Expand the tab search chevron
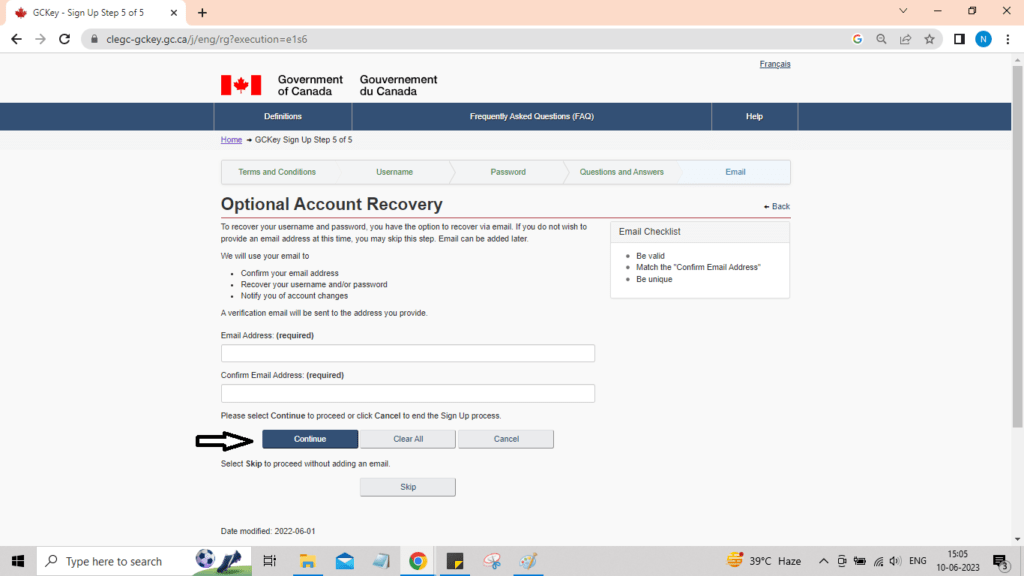 point(903,11)
